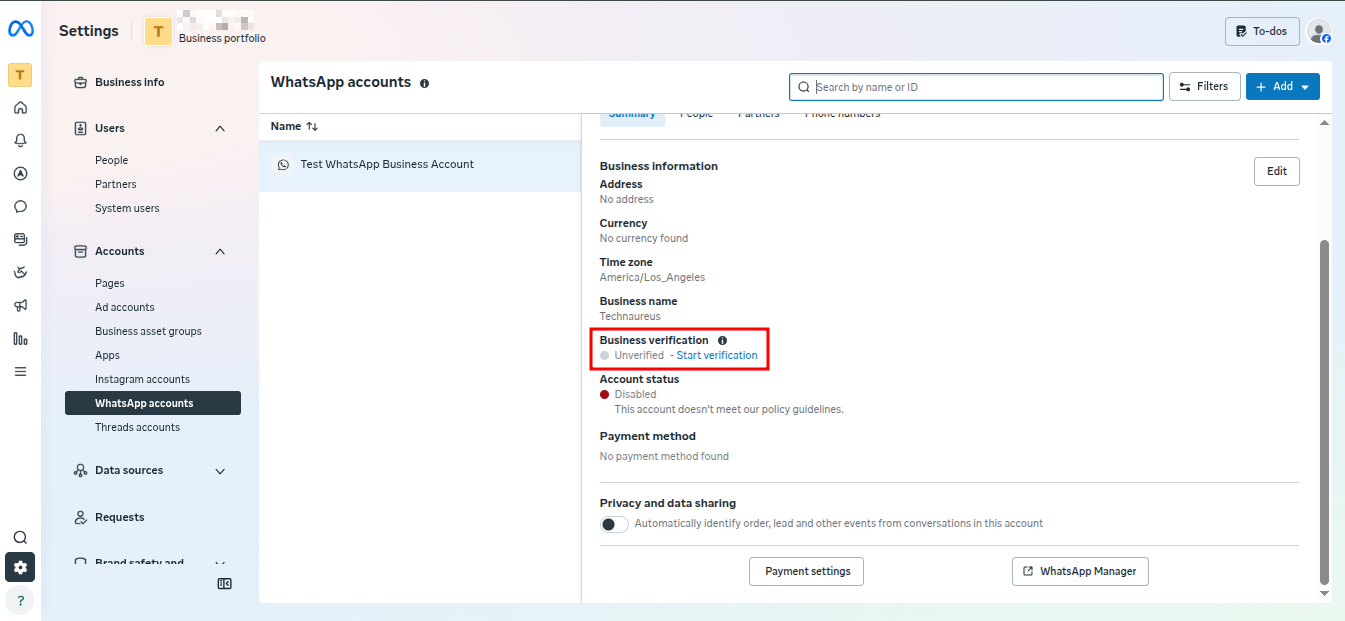Click the Meta logo icon
The height and width of the screenshot is (621, 1345).
(21, 29)
